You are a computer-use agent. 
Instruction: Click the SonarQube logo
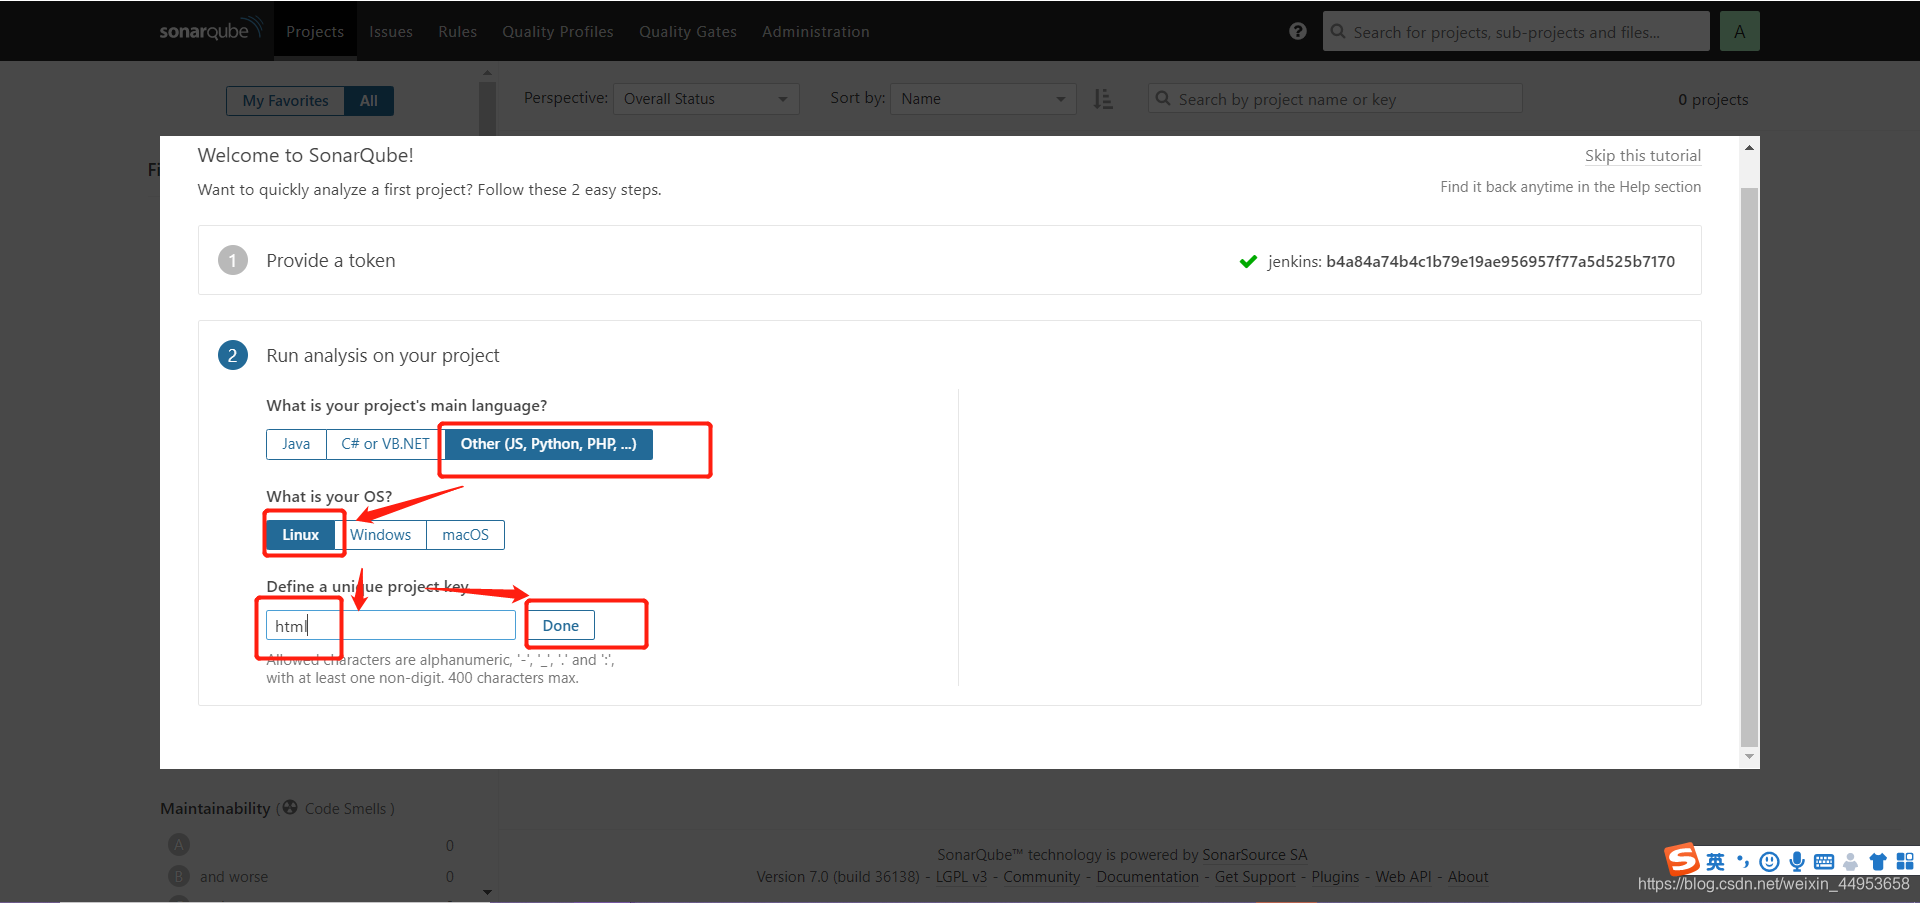tap(211, 30)
